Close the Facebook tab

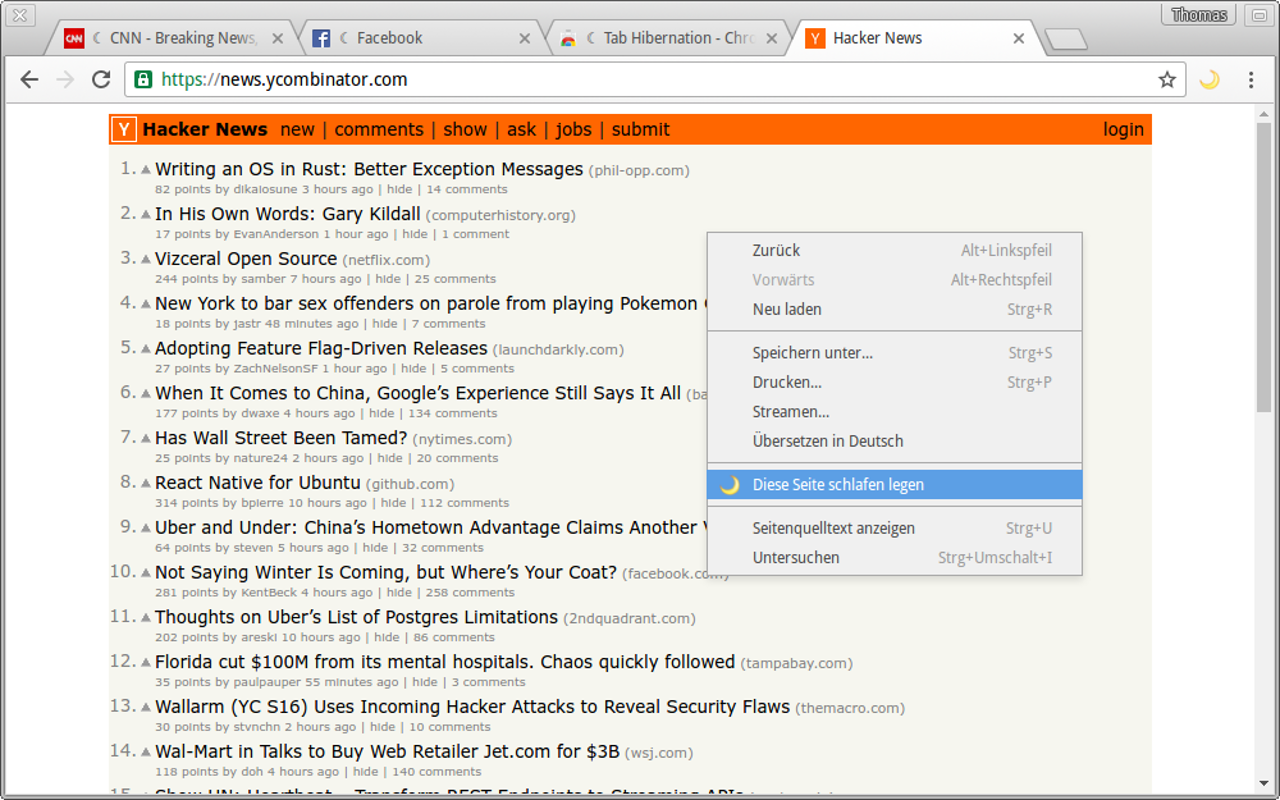coord(525,38)
